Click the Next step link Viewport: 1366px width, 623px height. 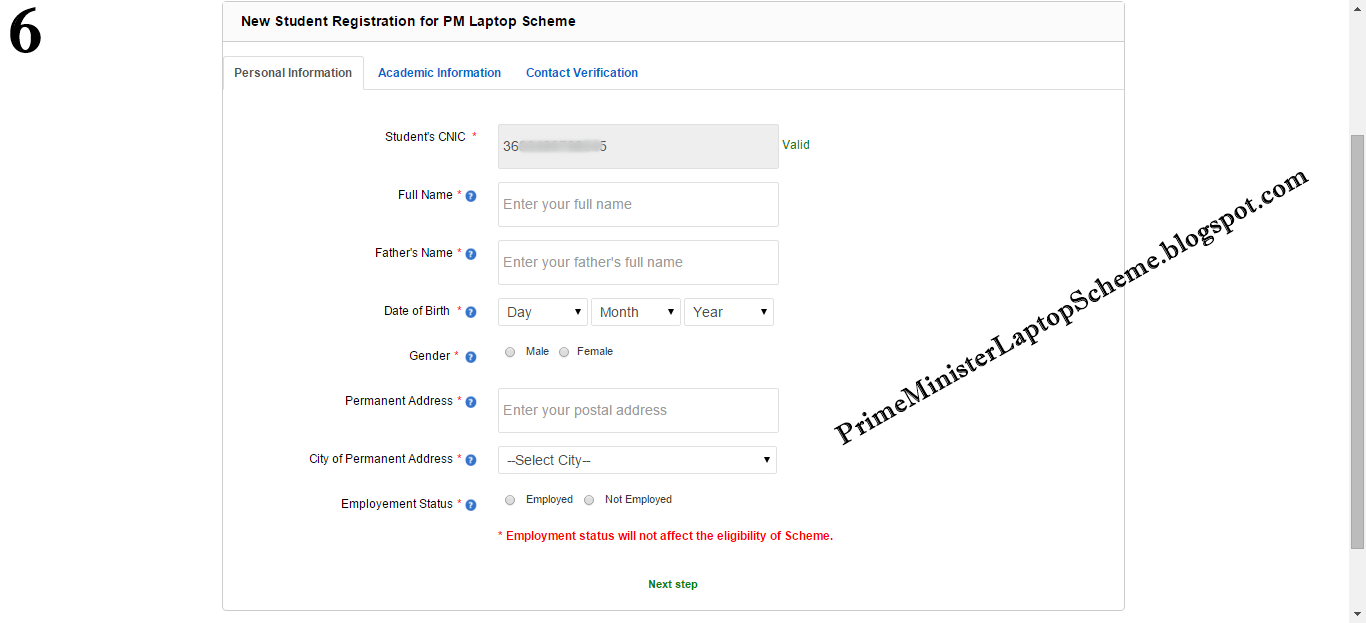[673, 584]
